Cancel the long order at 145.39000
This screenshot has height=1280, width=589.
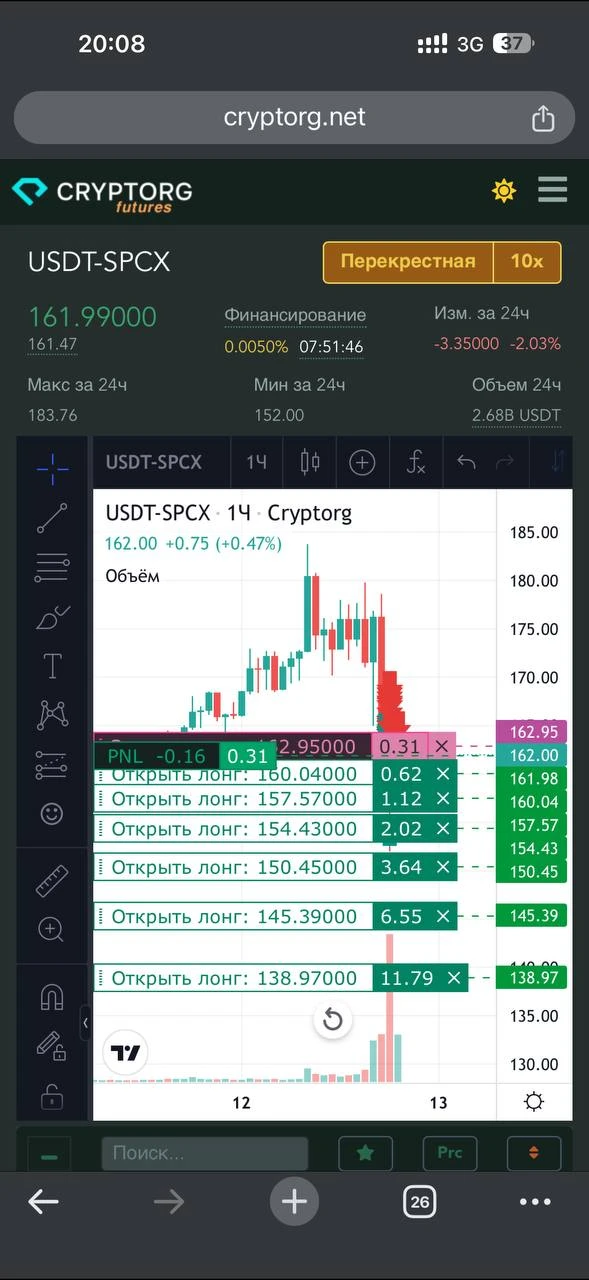point(443,916)
